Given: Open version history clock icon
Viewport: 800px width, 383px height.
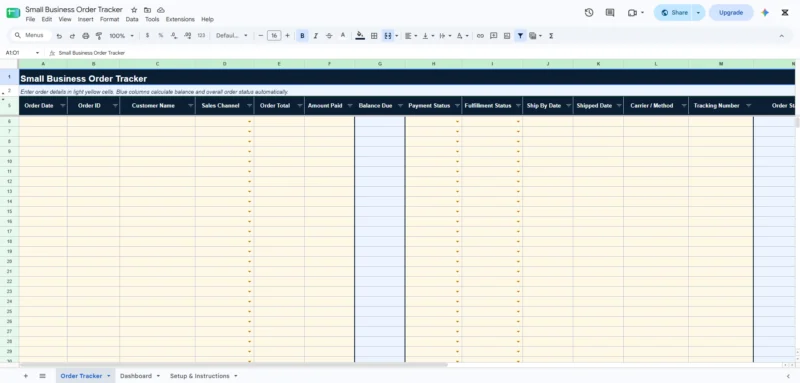Looking at the screenshot, I should [x=589, y=13].
